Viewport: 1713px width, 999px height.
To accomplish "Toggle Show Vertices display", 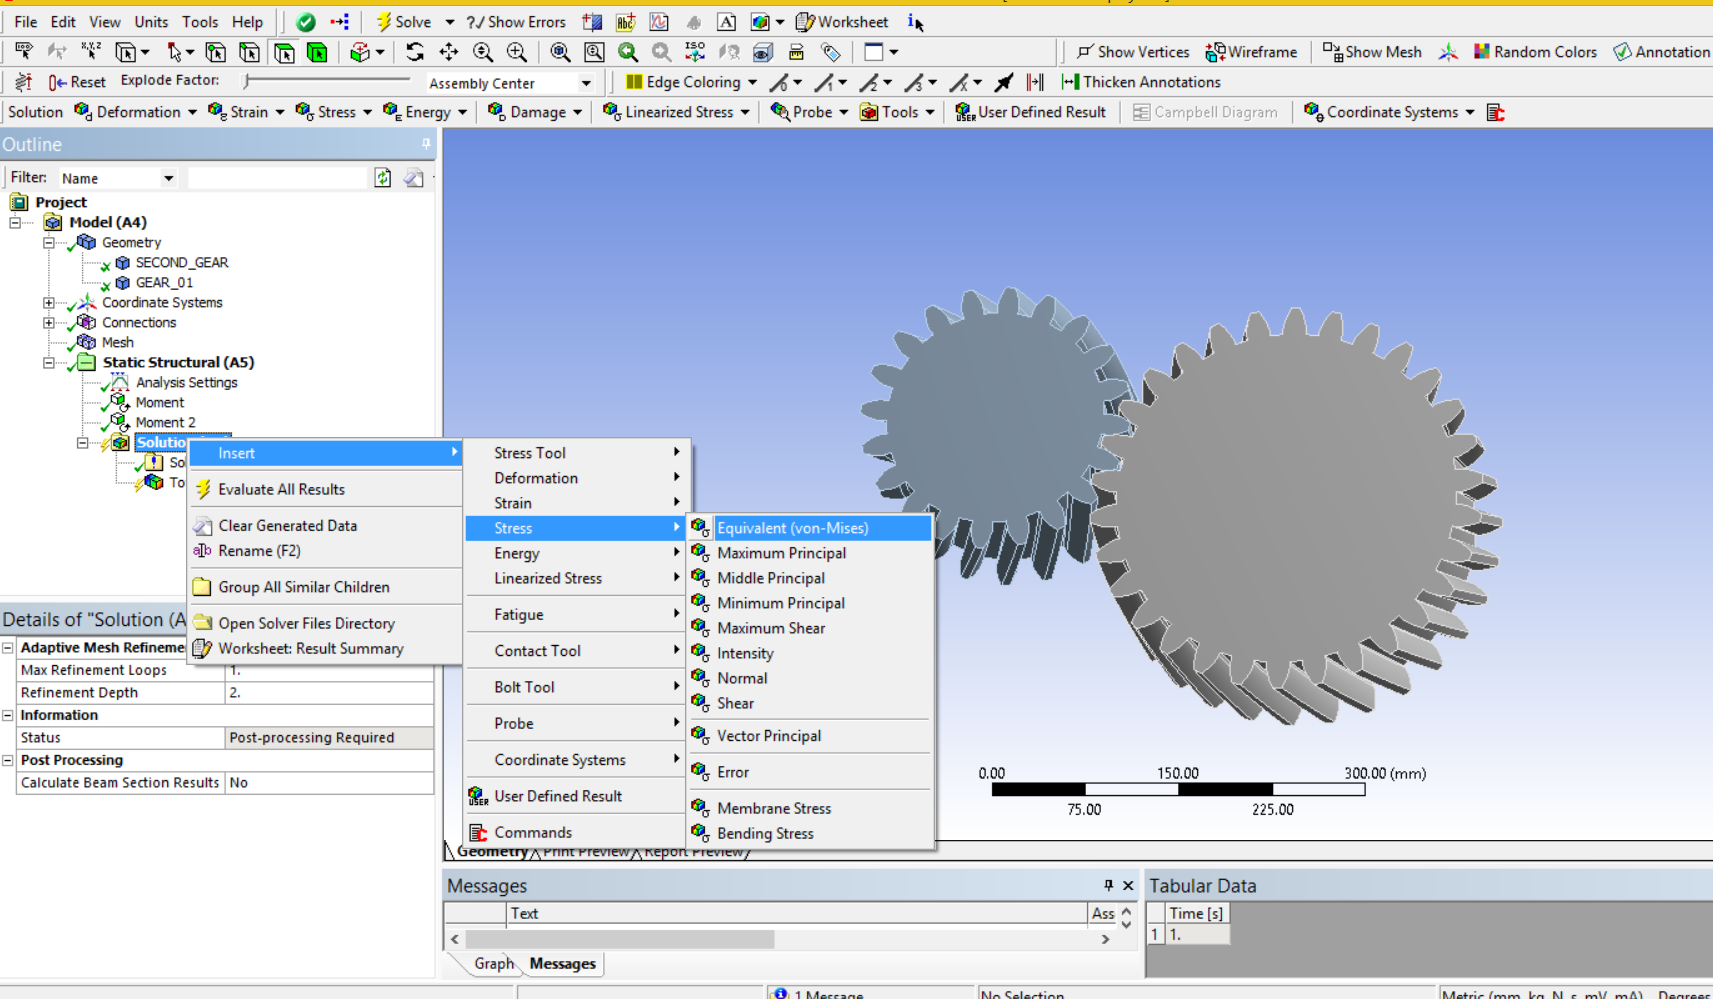I will coord(1132,52).
